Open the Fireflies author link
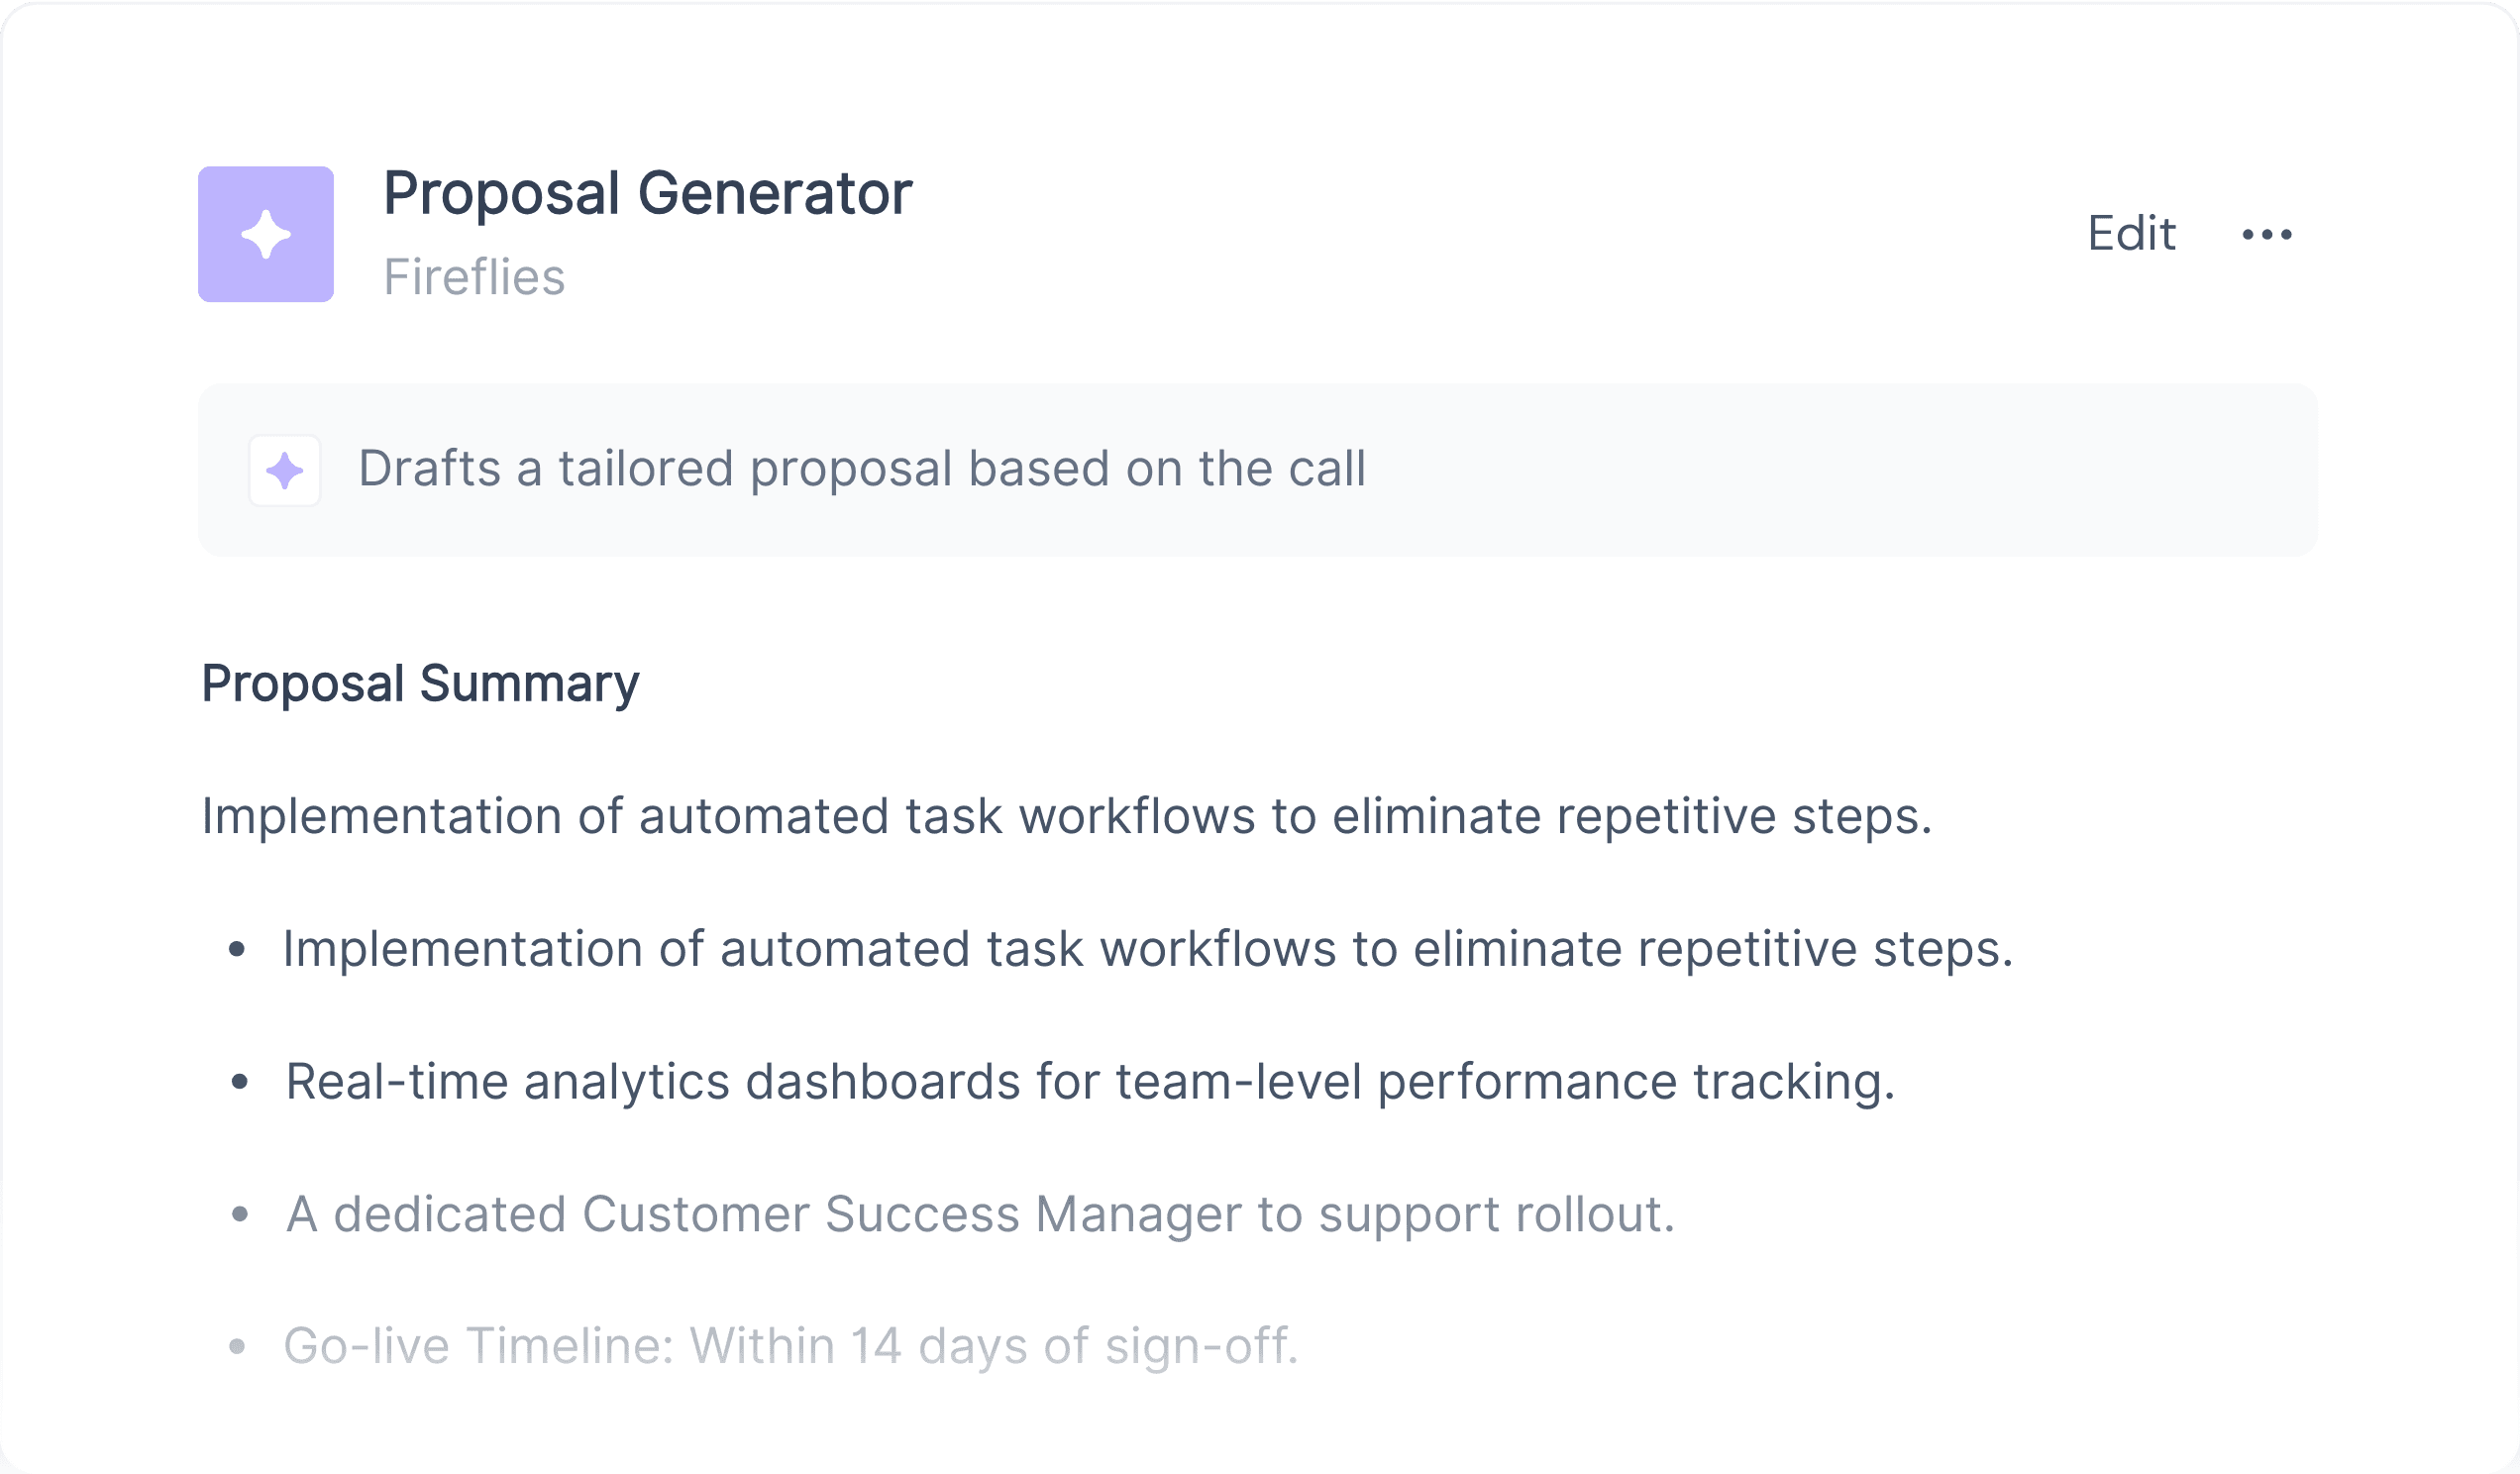Image resolution: width=2520 pixels, height=1474 pixels. pyautogui.click(x=475, y=277)
